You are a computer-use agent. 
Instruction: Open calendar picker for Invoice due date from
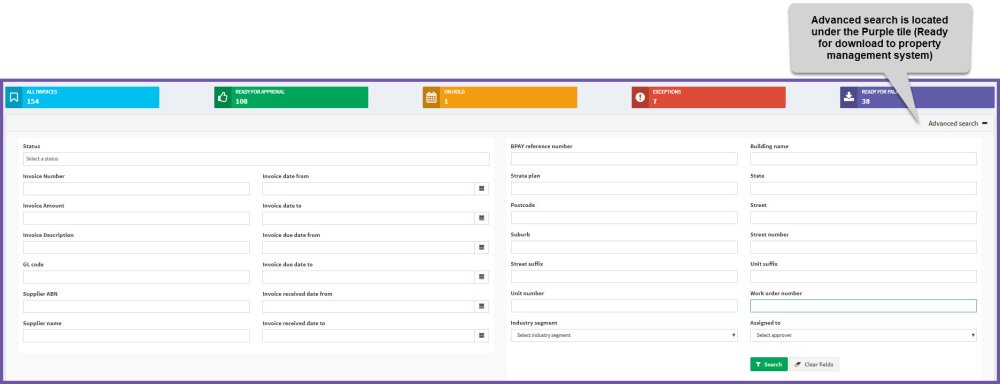click(482, 247)
